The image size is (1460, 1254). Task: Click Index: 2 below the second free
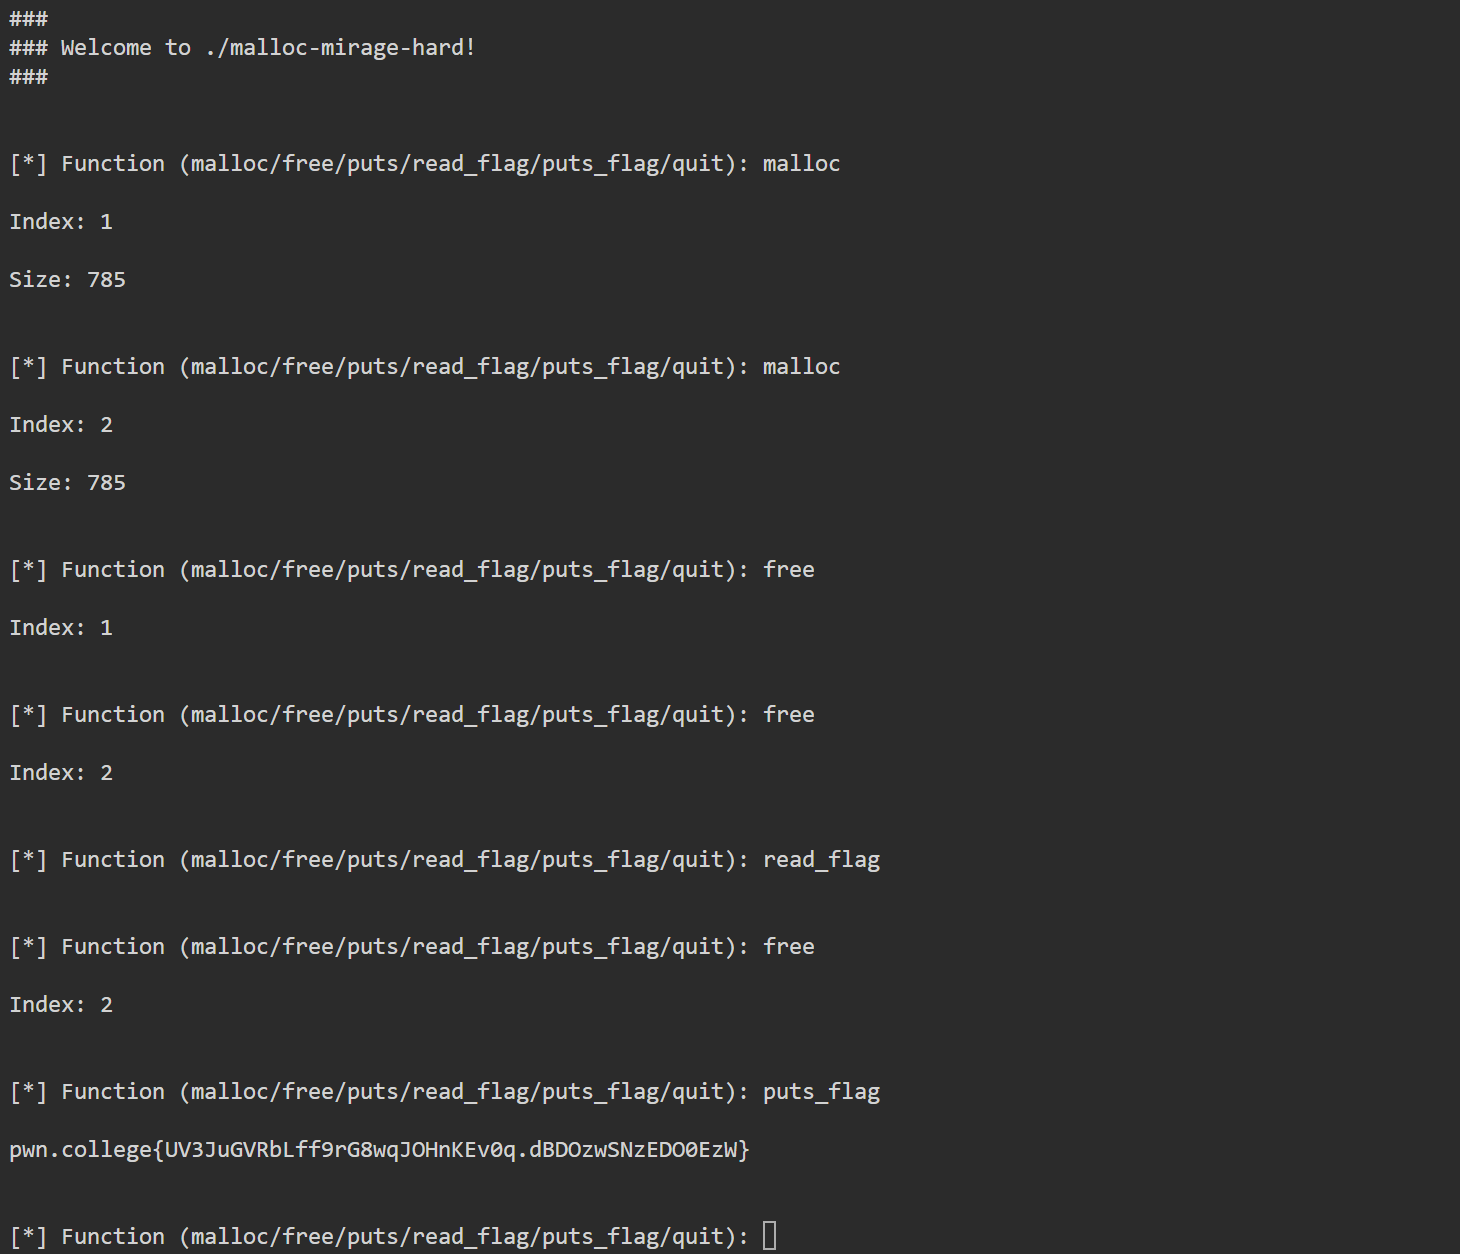[61, 773]
